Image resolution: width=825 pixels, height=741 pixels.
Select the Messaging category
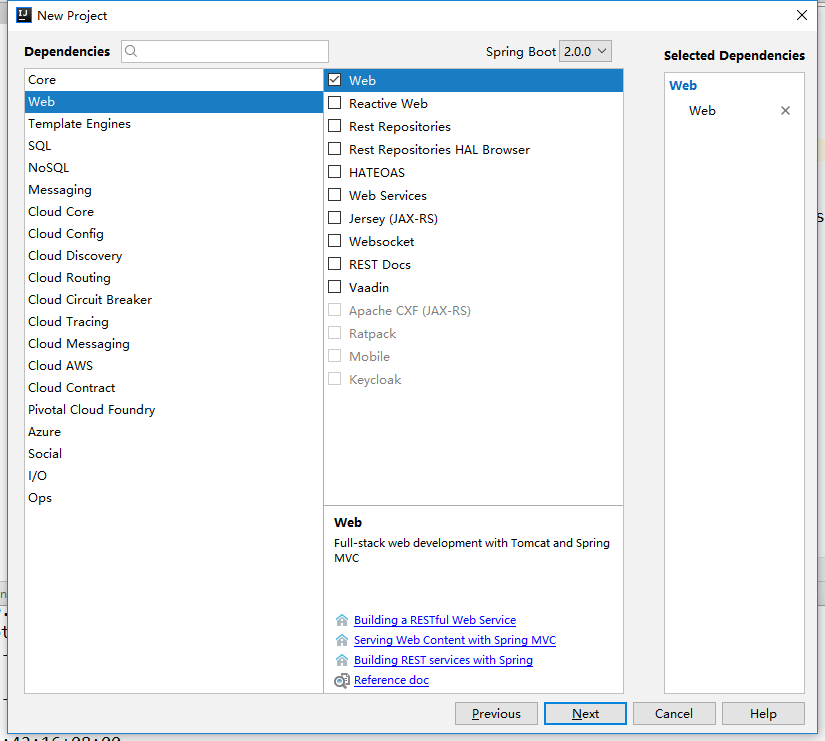[174, 190]
